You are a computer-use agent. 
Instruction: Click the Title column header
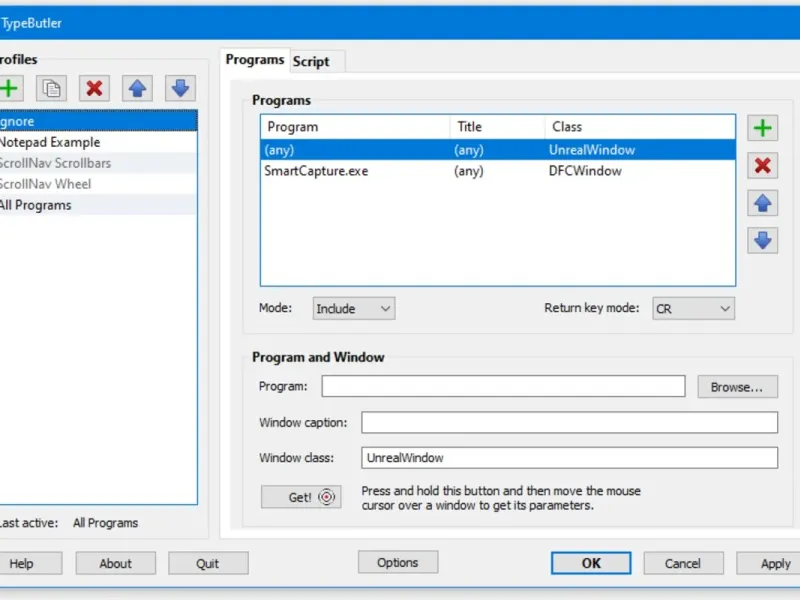[x=497, y=127]
